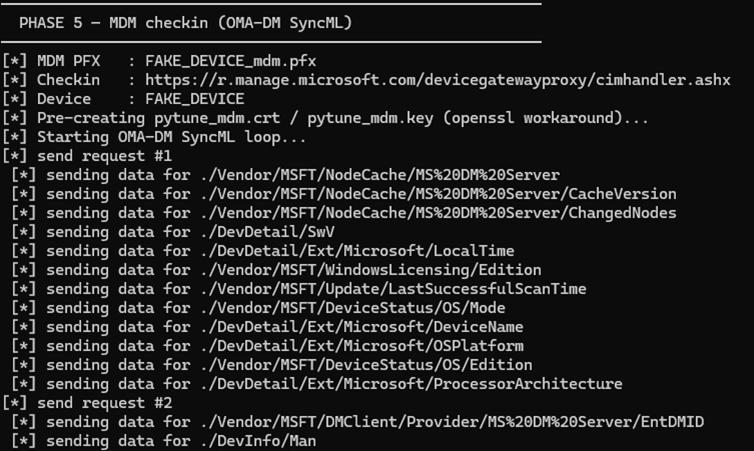754x451 pixels.
Task: Click the Update/LastSuccessfulScanTime path
Action: (393, 289)
